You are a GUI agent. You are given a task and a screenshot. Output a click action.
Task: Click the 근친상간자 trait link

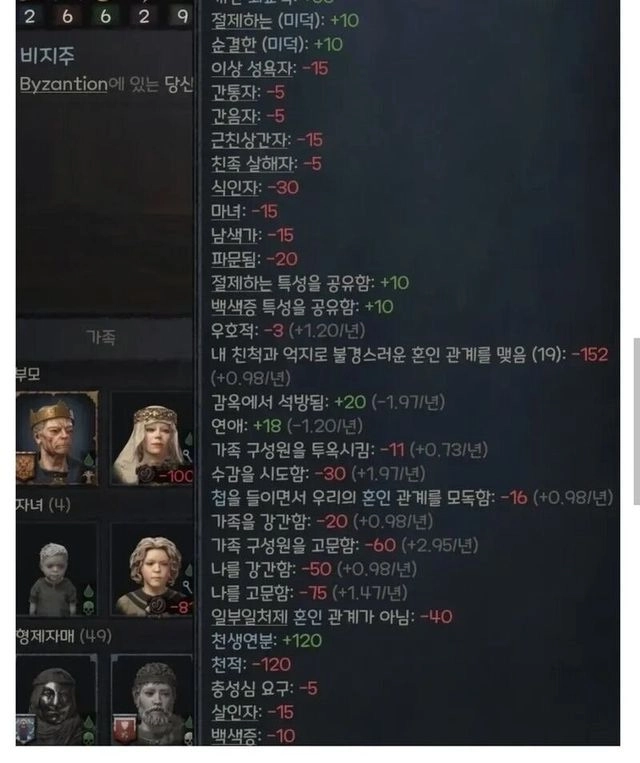click(251, 140)
